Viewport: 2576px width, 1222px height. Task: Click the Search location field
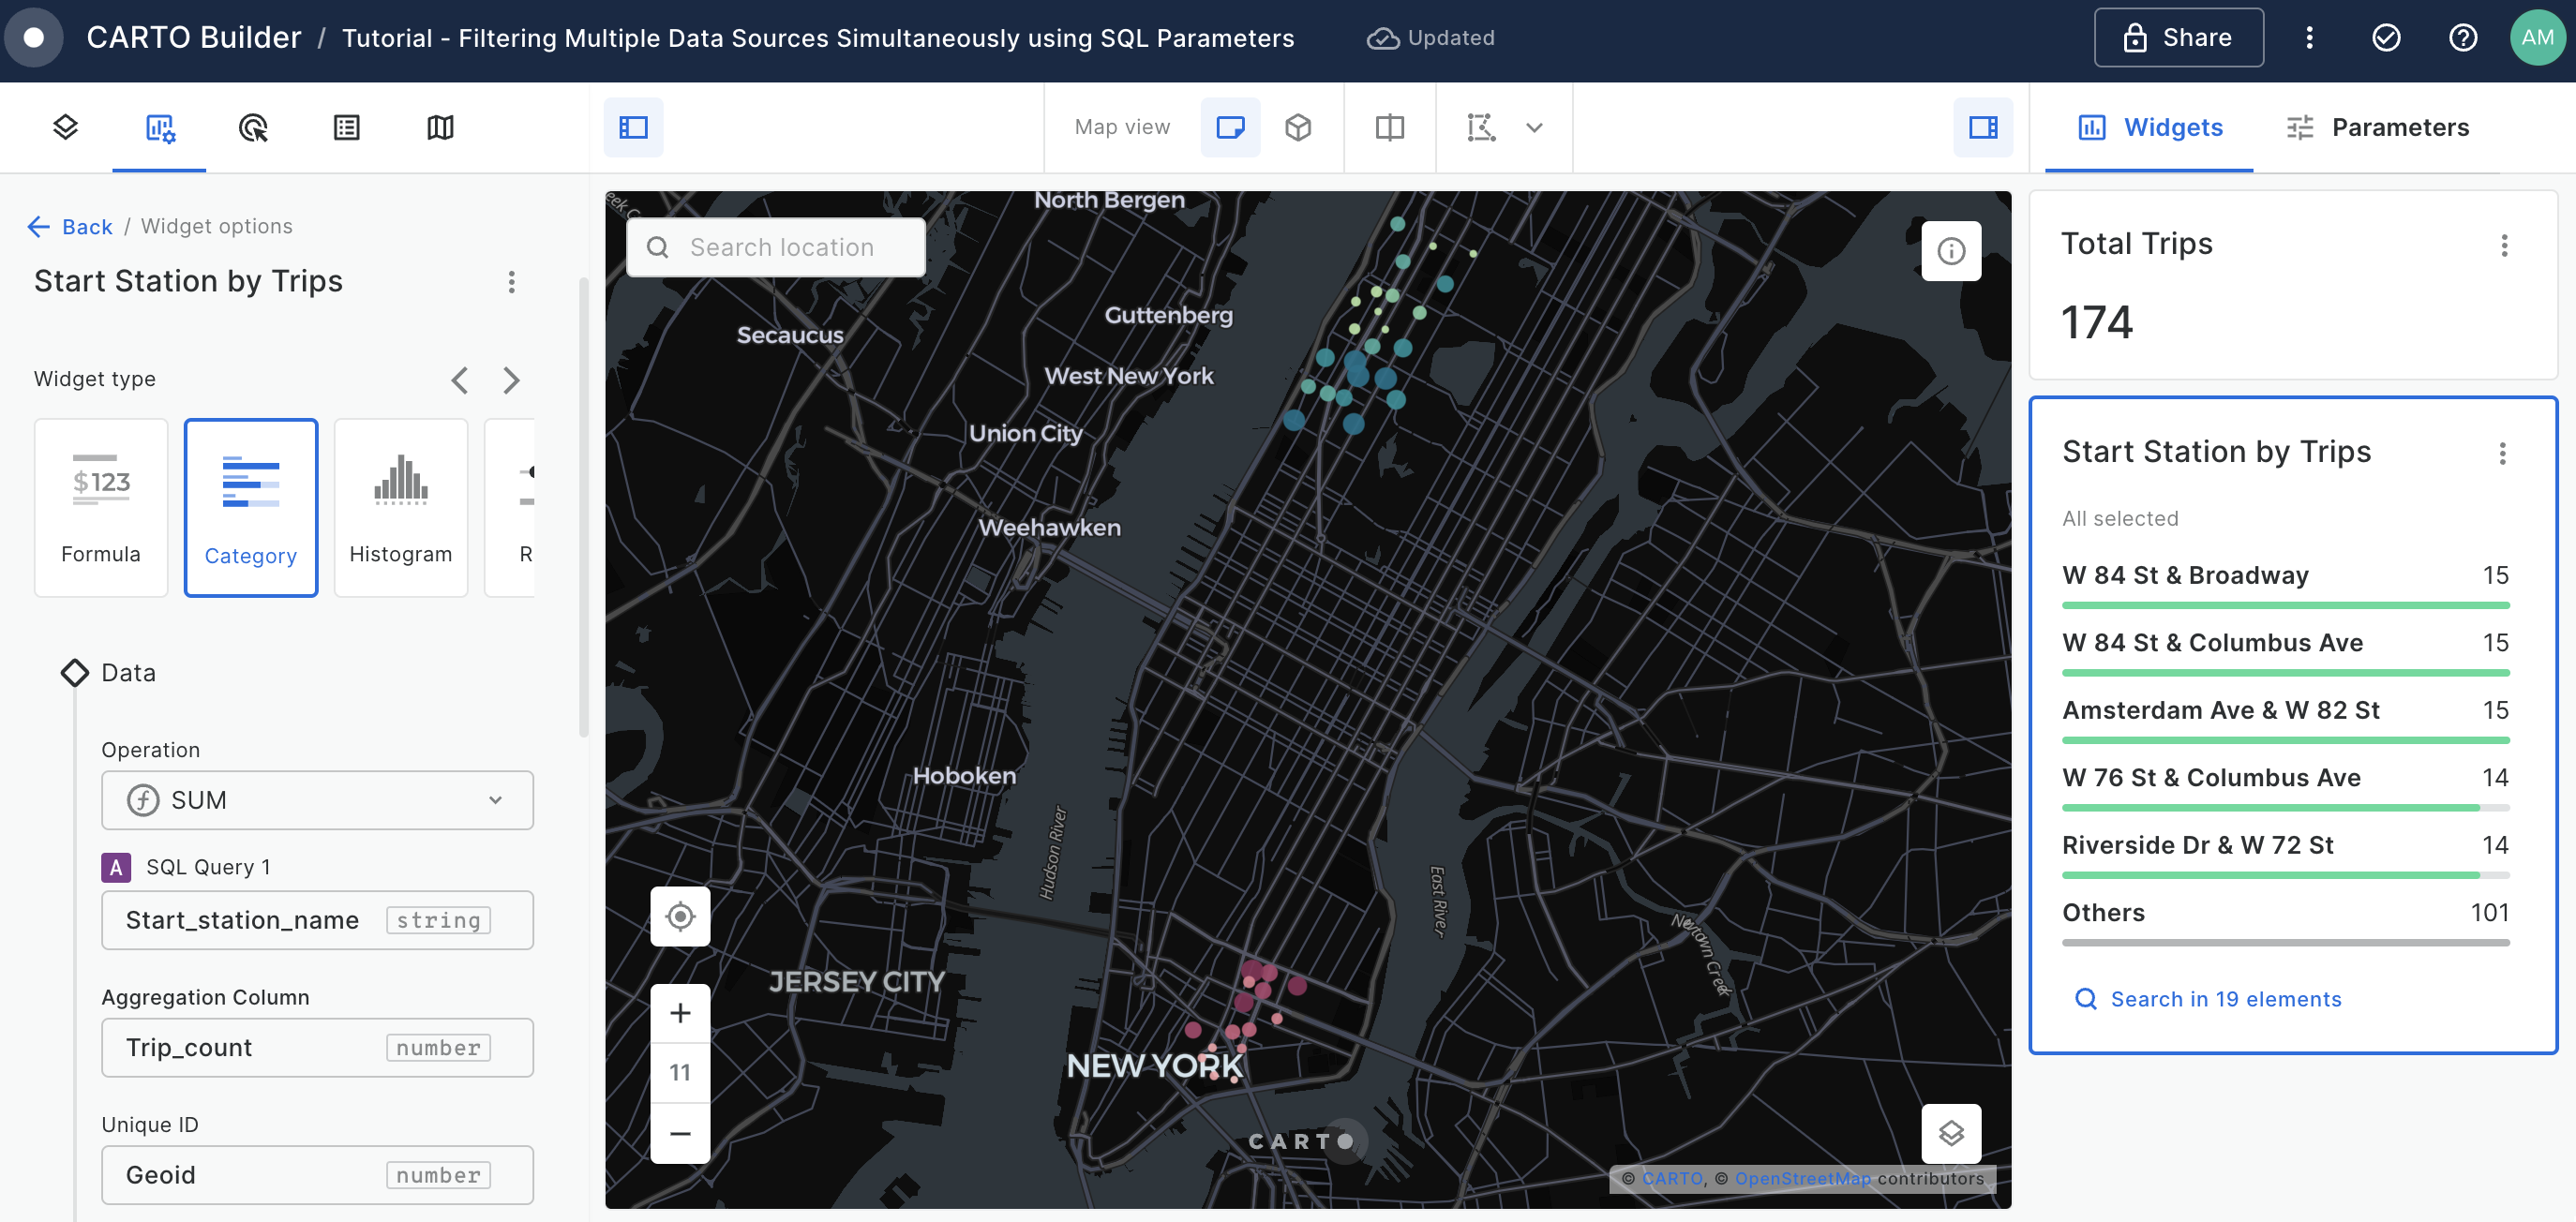pyautogui.click(x=776, y=247)
